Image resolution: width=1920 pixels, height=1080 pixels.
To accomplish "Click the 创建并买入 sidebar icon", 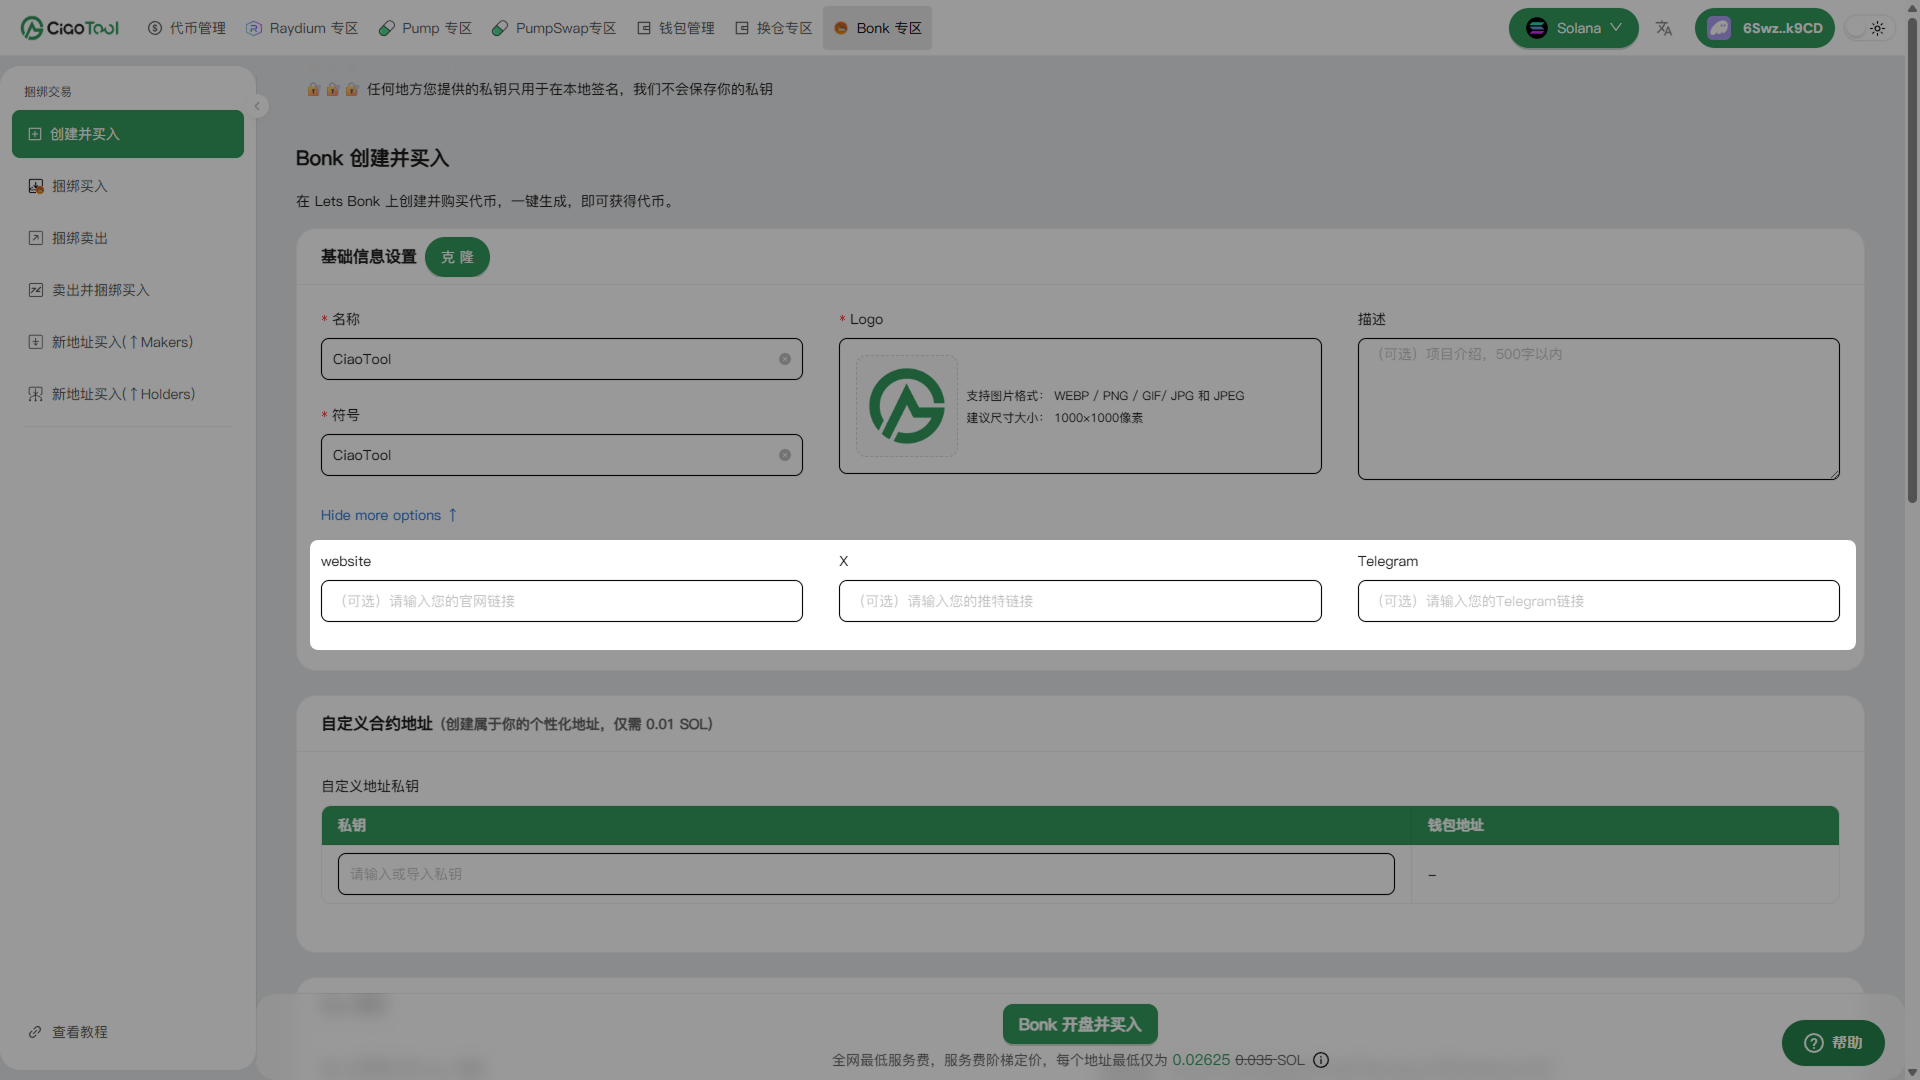I will [x=35, y=134].
